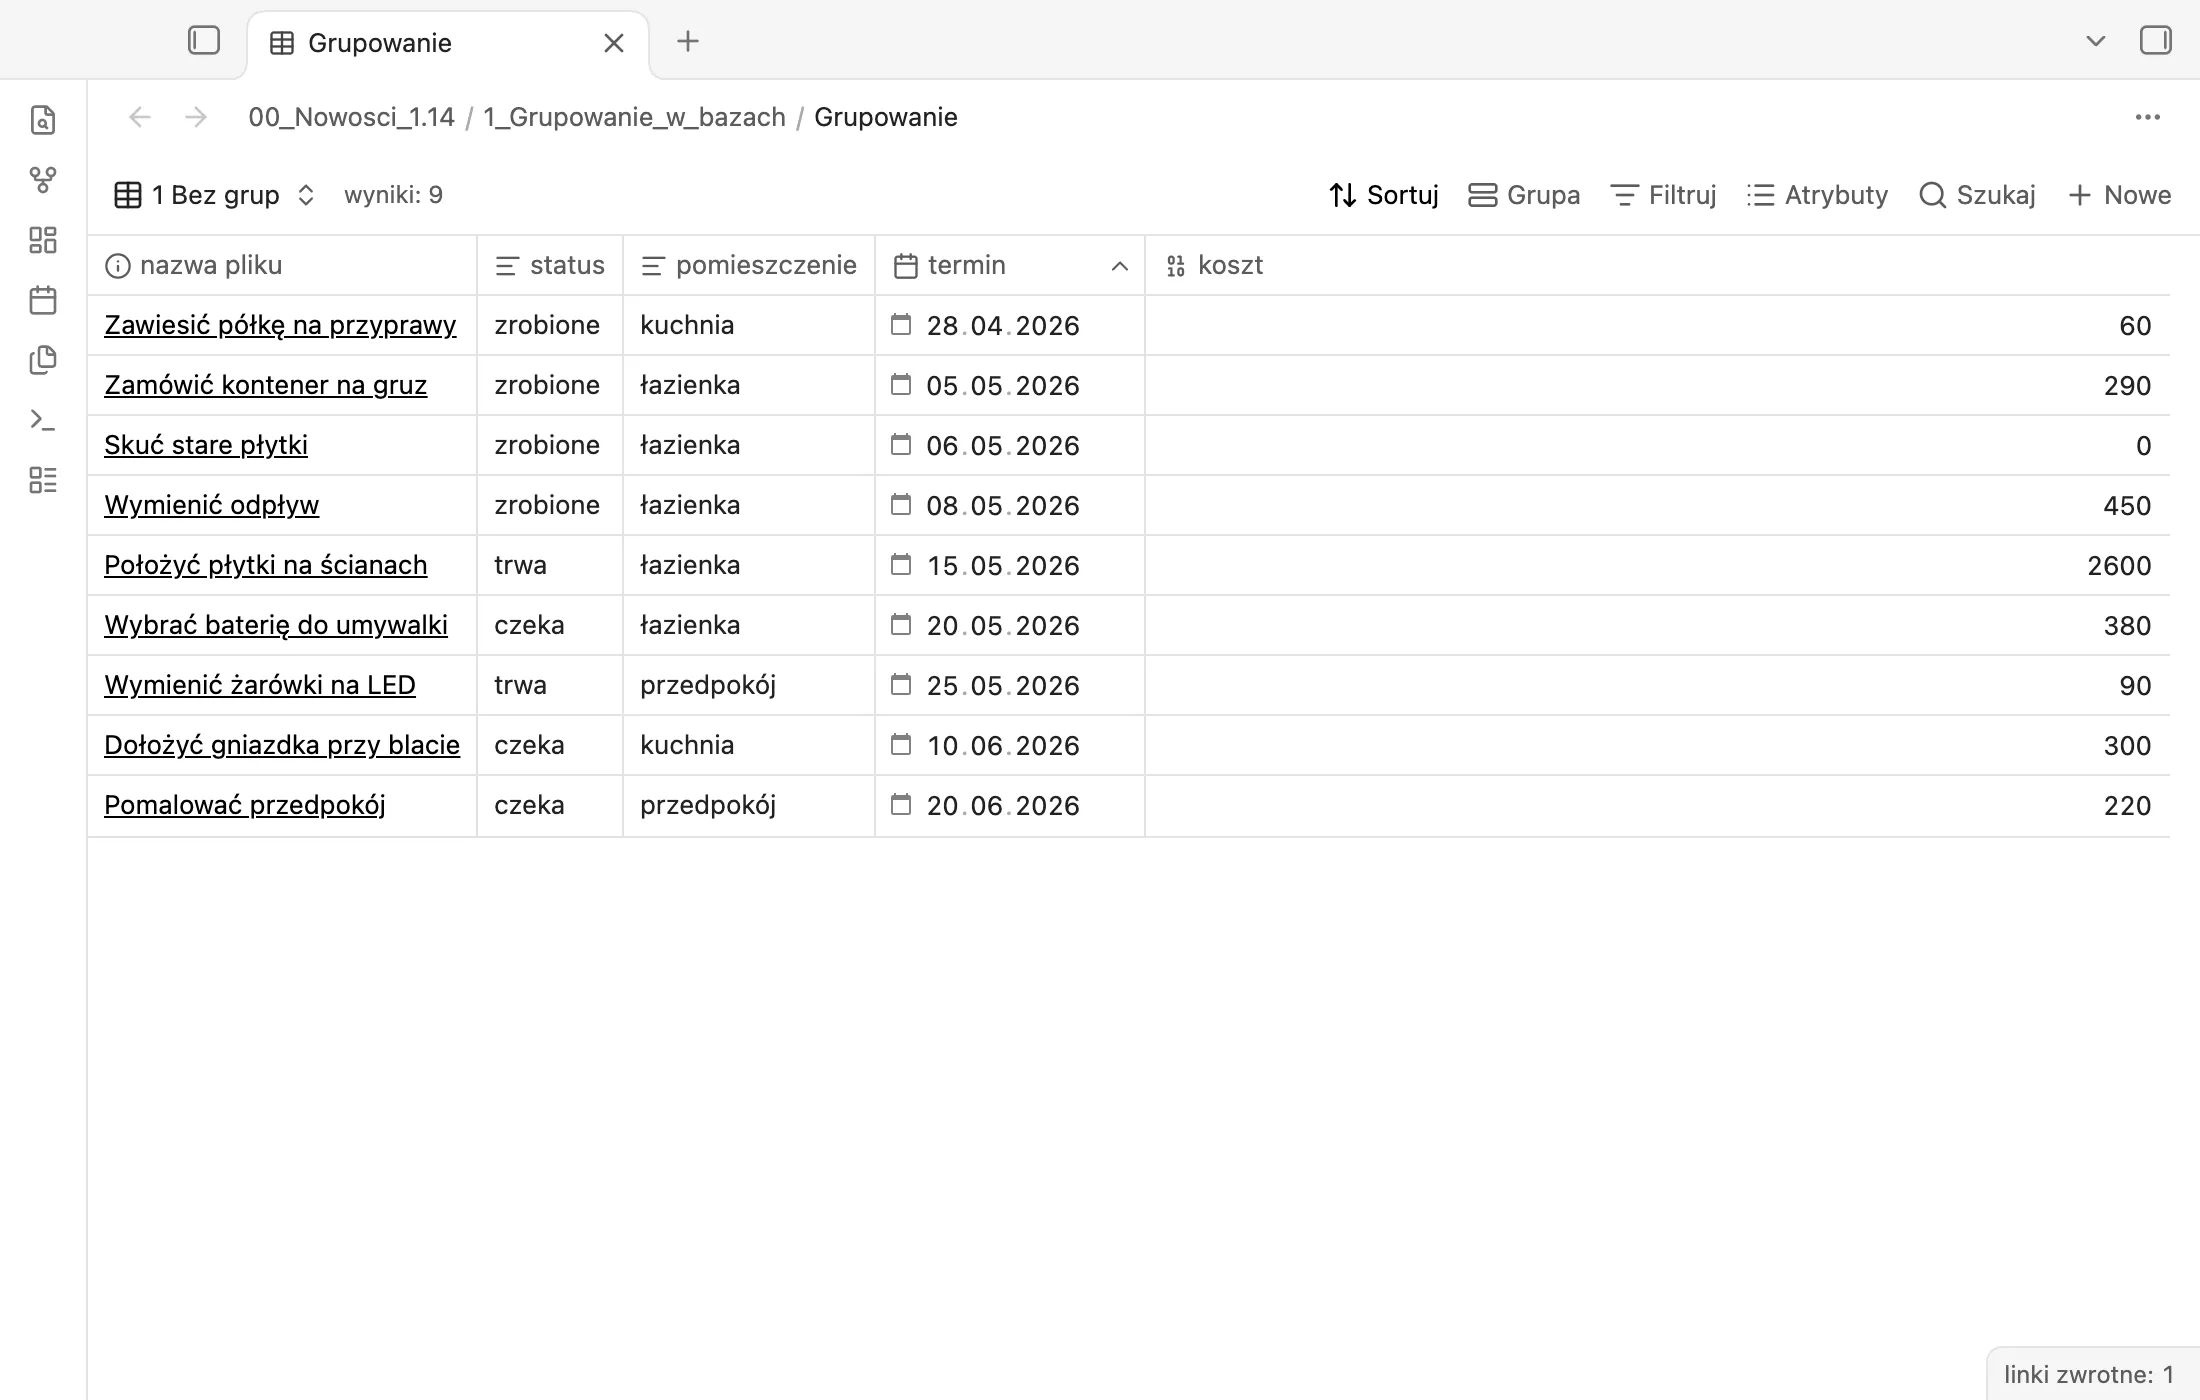
Task: Toggle sort direction arrow on termin column
Action: coord(1120,266)
